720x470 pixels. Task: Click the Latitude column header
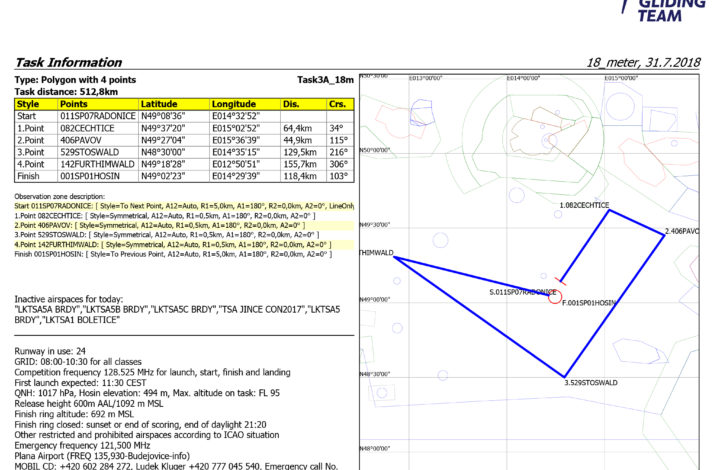159,103
